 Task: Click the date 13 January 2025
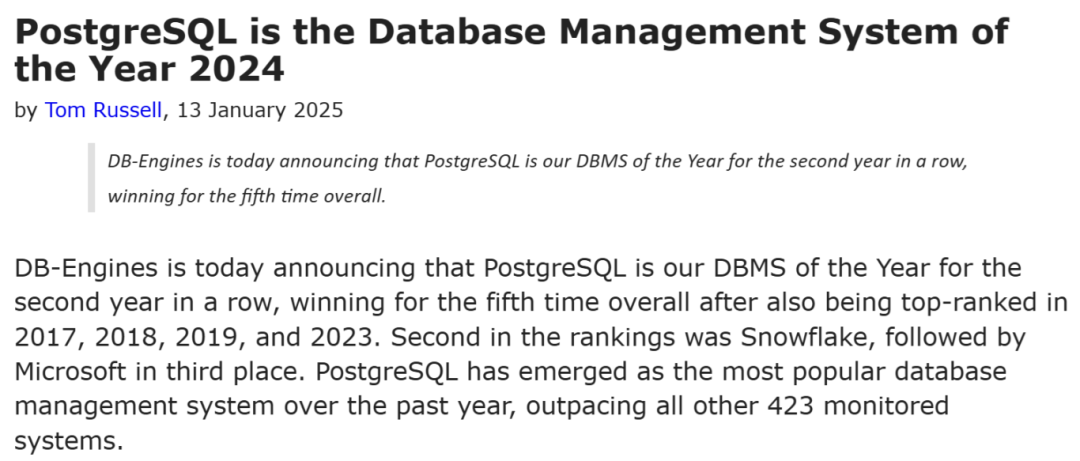[260, 110]
